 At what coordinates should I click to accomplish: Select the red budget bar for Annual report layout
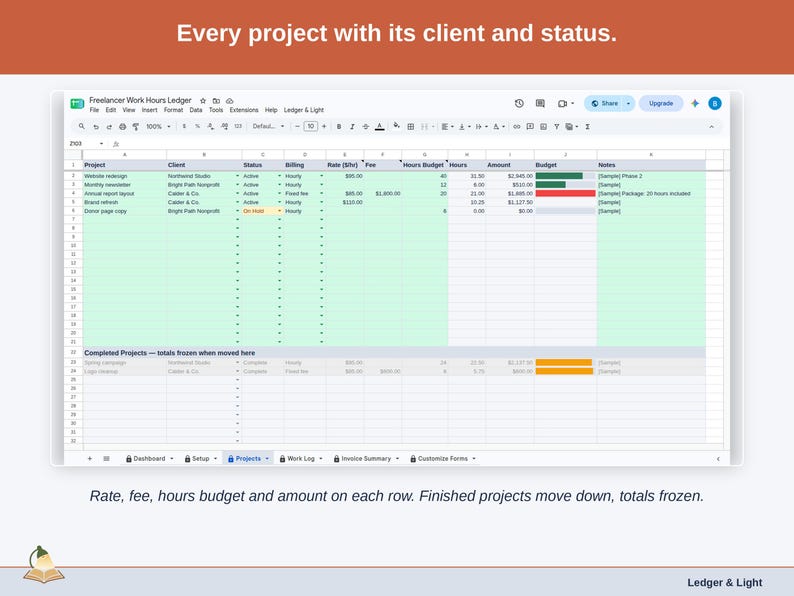click(565, 193)
